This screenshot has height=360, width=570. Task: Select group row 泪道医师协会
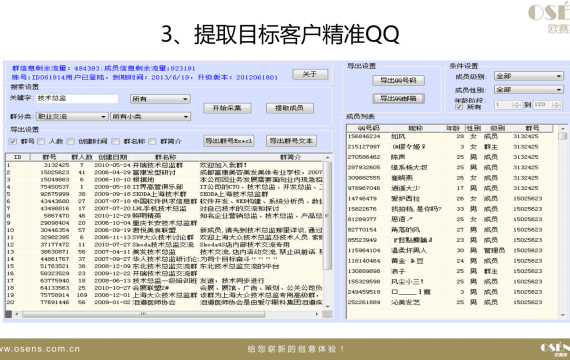pos(164,303)
